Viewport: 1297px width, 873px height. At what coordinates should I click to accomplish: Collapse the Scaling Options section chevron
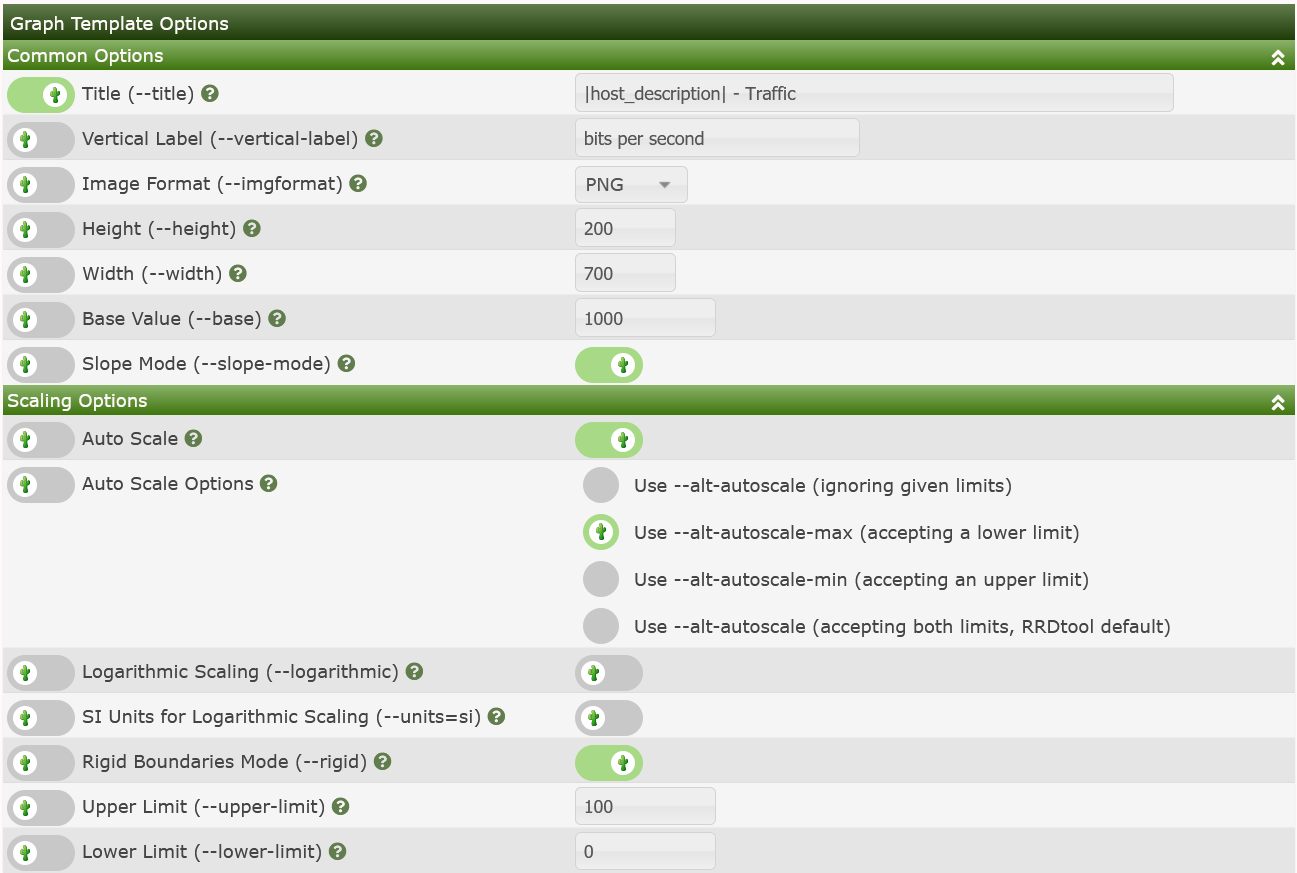1278,402
